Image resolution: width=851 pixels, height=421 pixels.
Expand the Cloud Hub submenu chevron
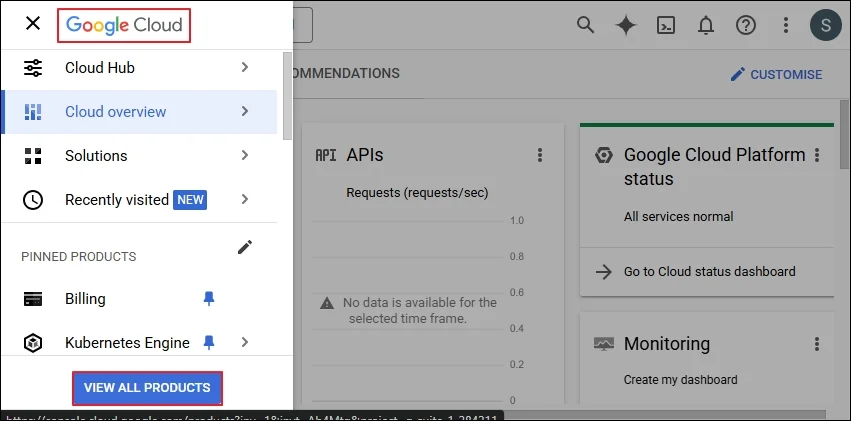pyautogui.click(x=245, y=67)
